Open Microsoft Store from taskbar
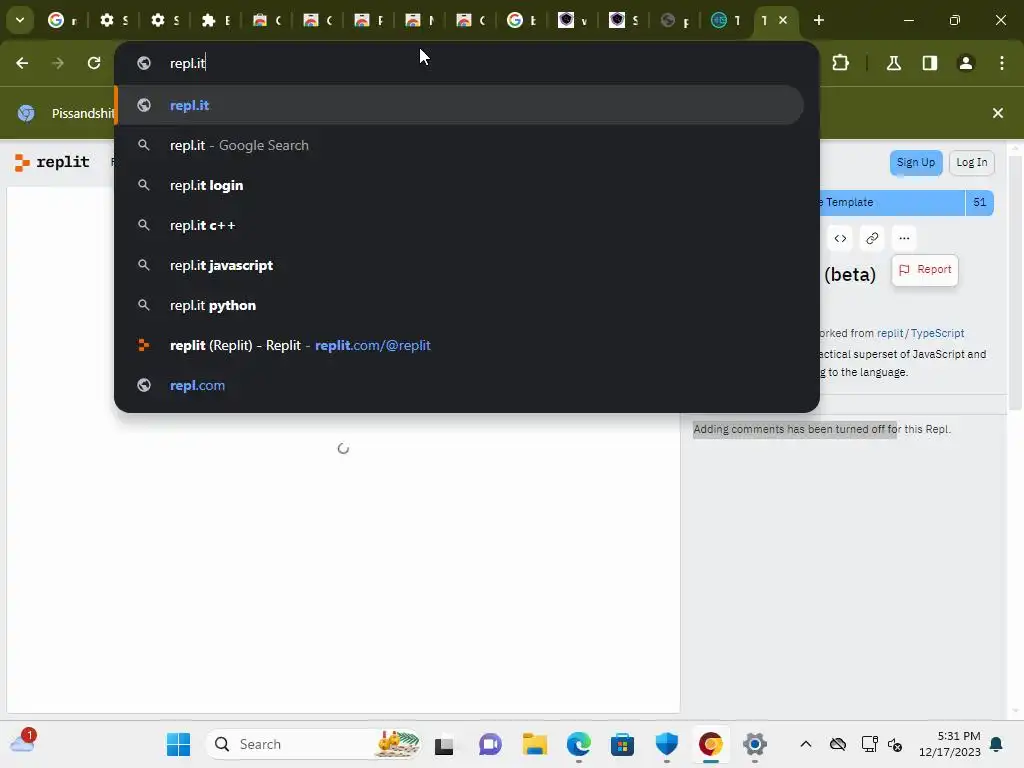The image size is (1024, 768). point(622,744)
